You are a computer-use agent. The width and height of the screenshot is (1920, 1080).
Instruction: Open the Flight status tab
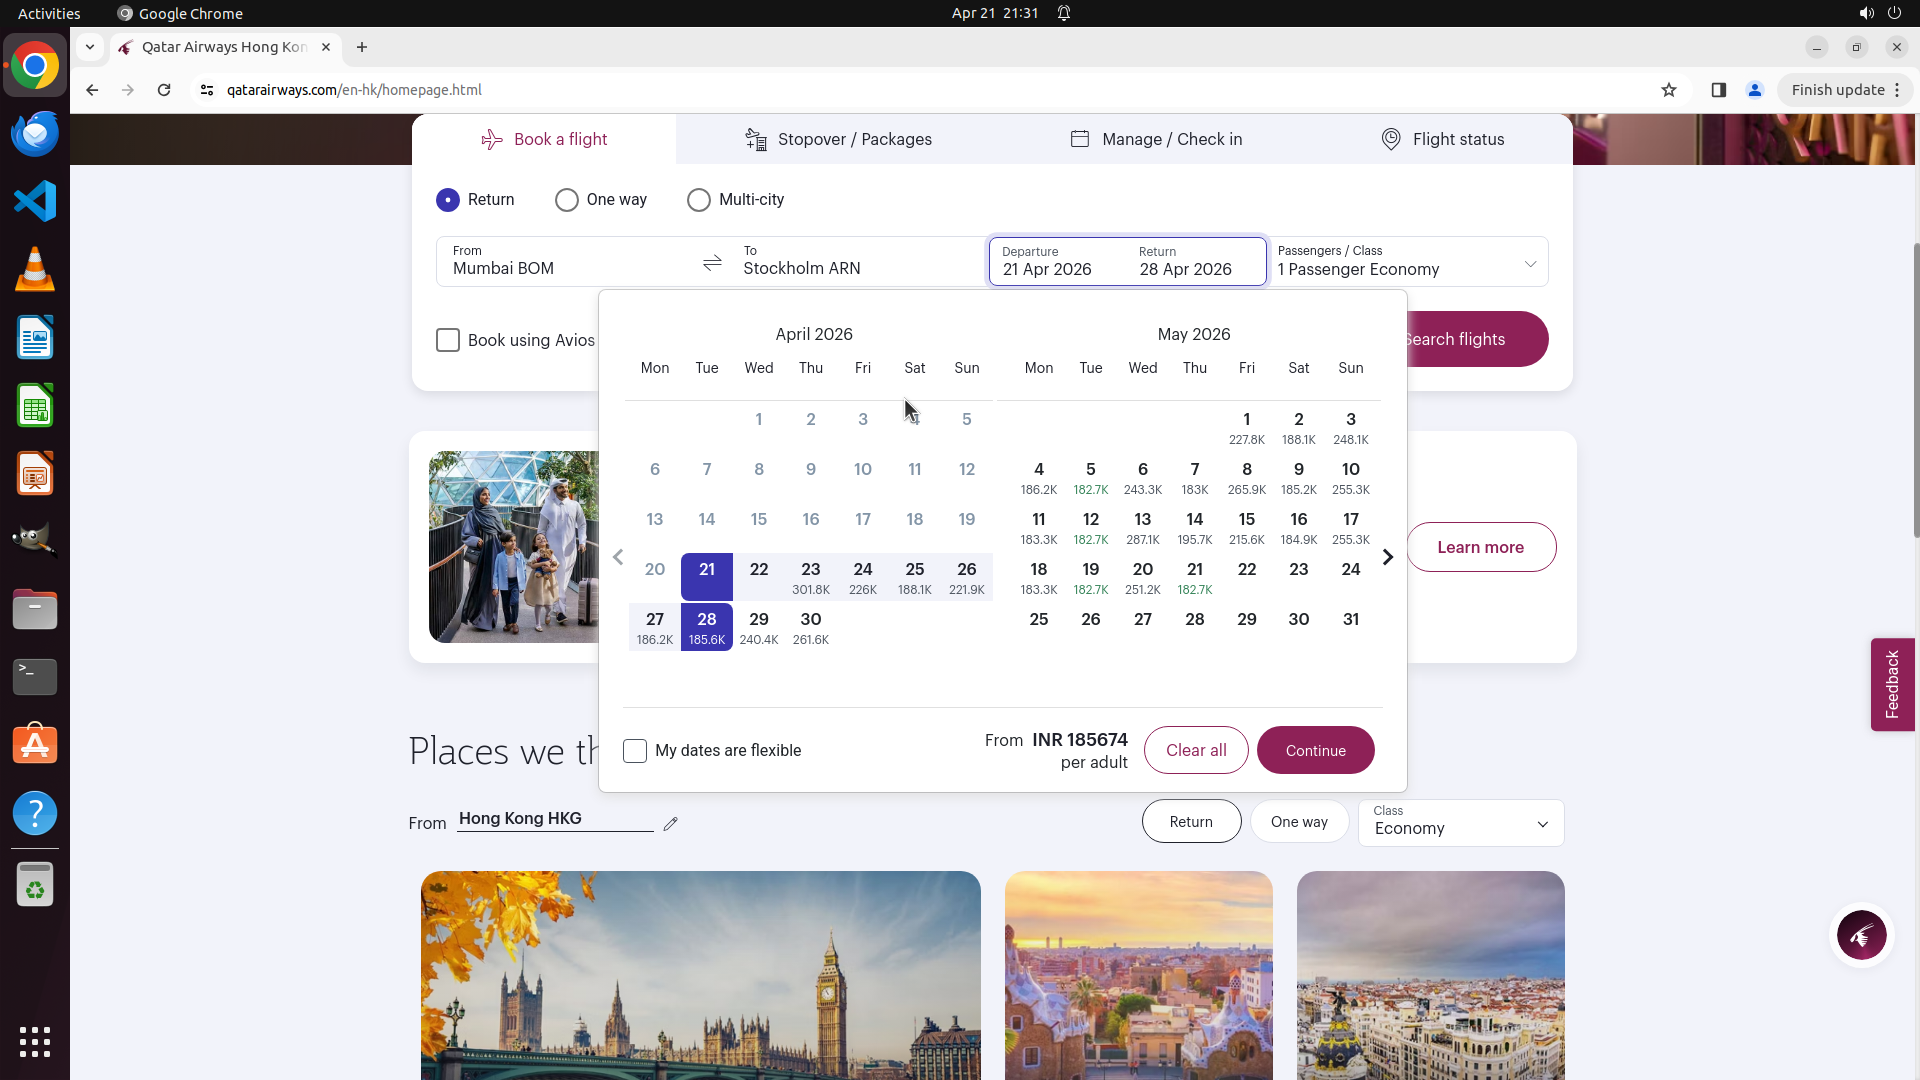pyautogui.click(x=1442, y=140)
